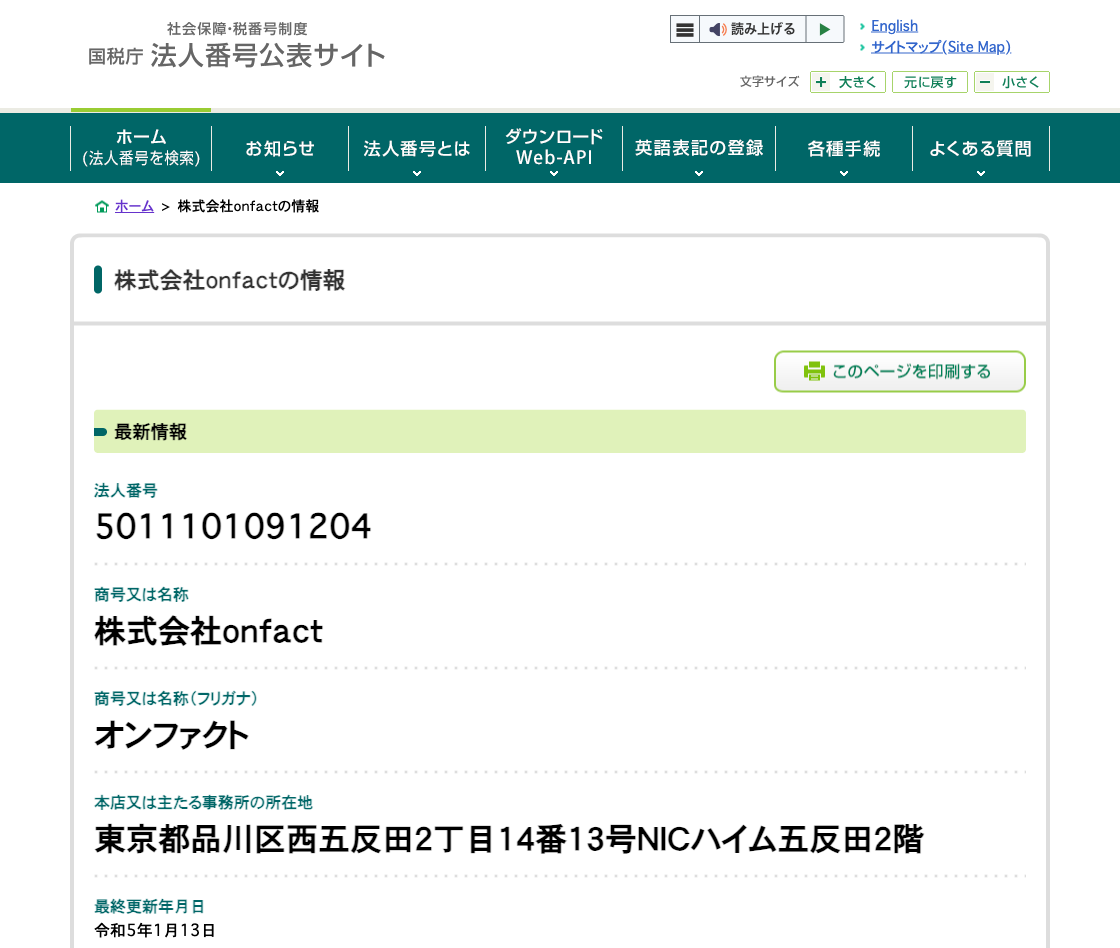The width and height of the screenshot is (1120, 948).
Task: Open the 各種手続 menu
Action: point(844,149)
